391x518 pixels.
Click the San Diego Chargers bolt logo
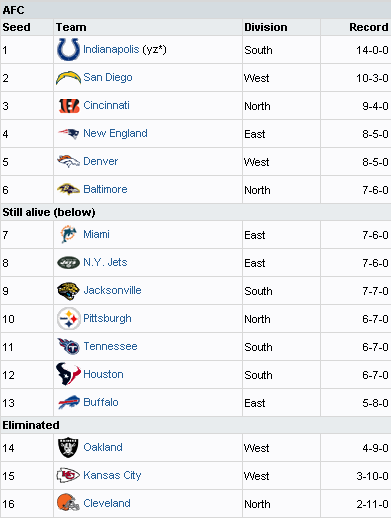tap(68, 78)
